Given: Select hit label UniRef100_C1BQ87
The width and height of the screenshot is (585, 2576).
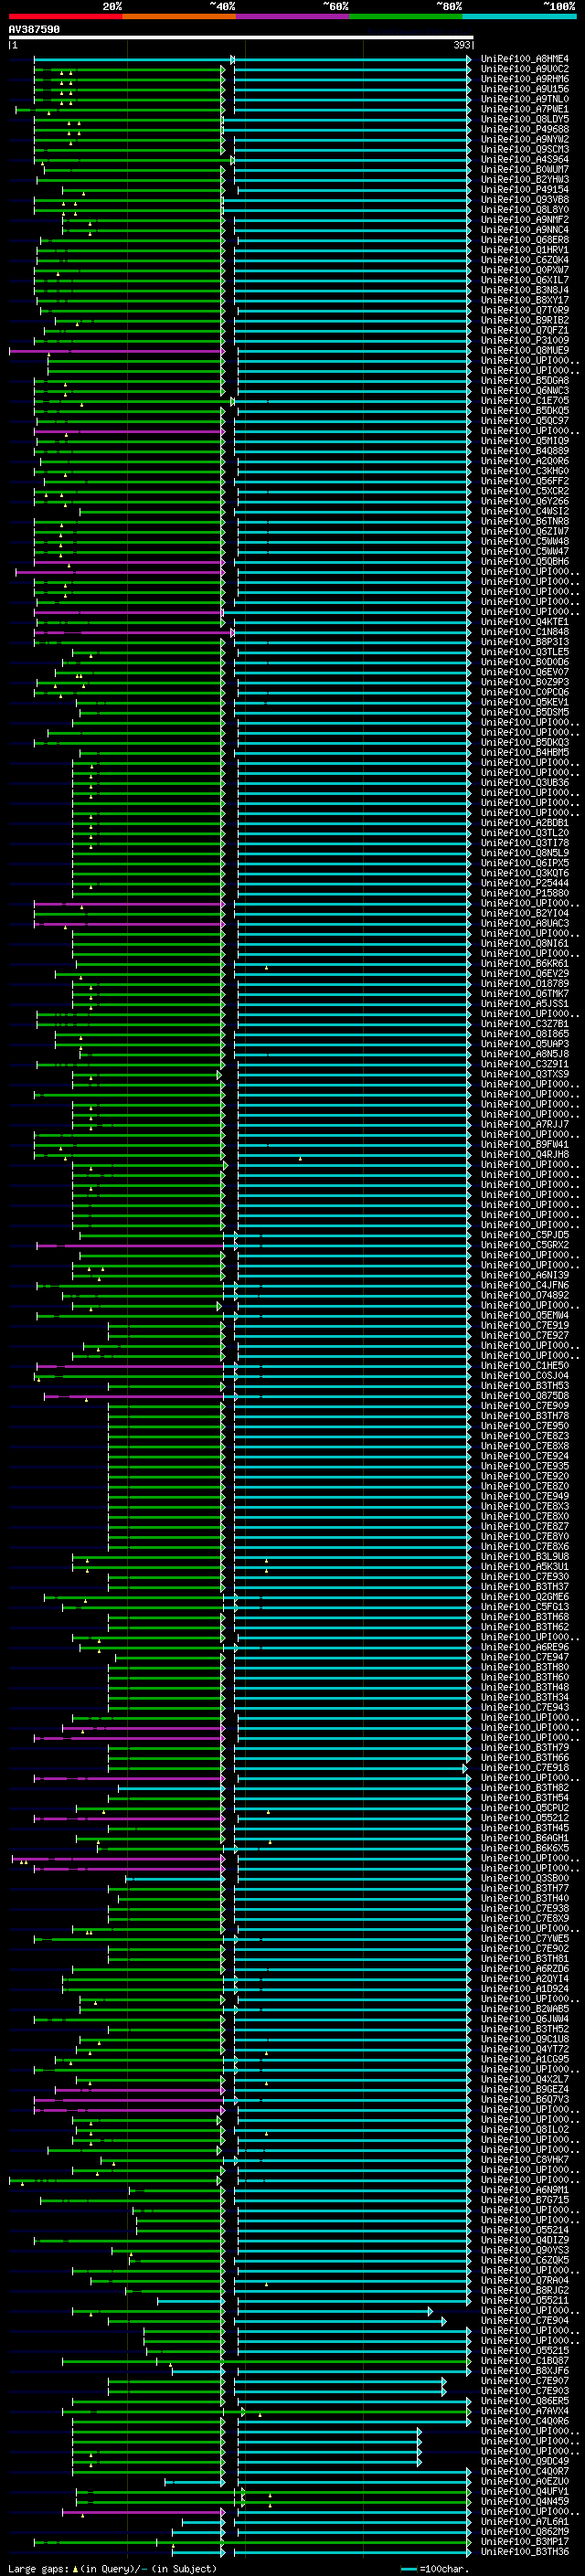Looking at the screenshot, I should [525, 2360].
